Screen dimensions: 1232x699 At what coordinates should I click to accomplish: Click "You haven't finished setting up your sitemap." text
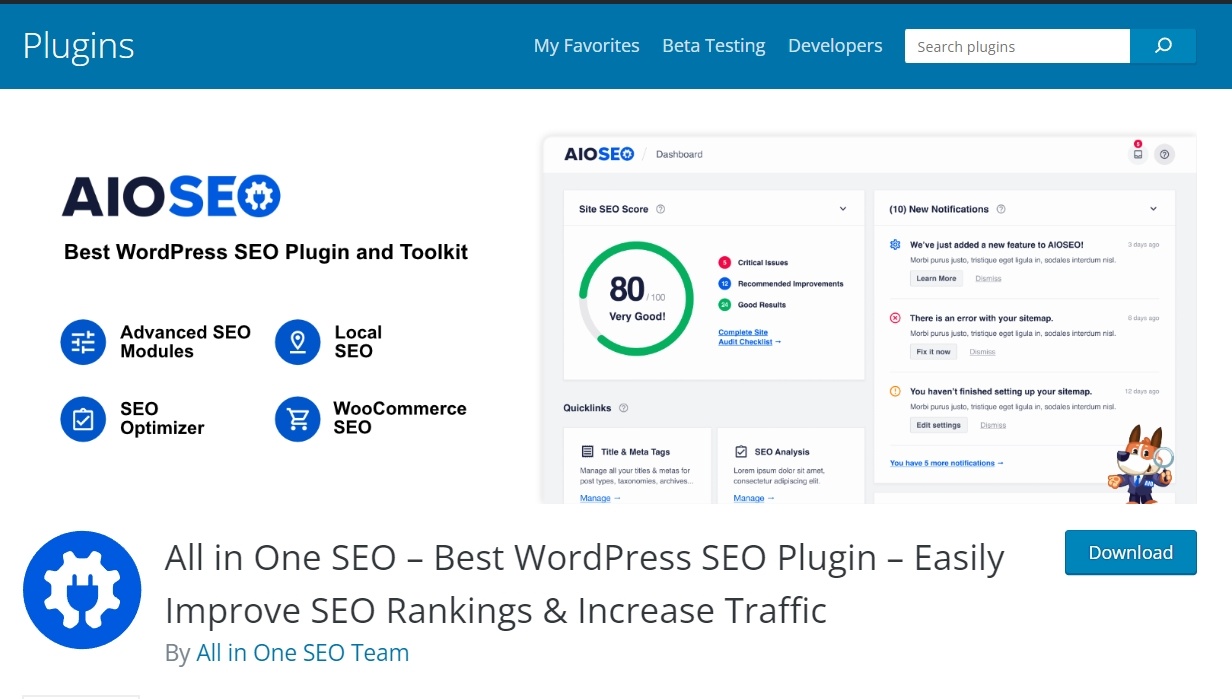tap(1001, 391)
